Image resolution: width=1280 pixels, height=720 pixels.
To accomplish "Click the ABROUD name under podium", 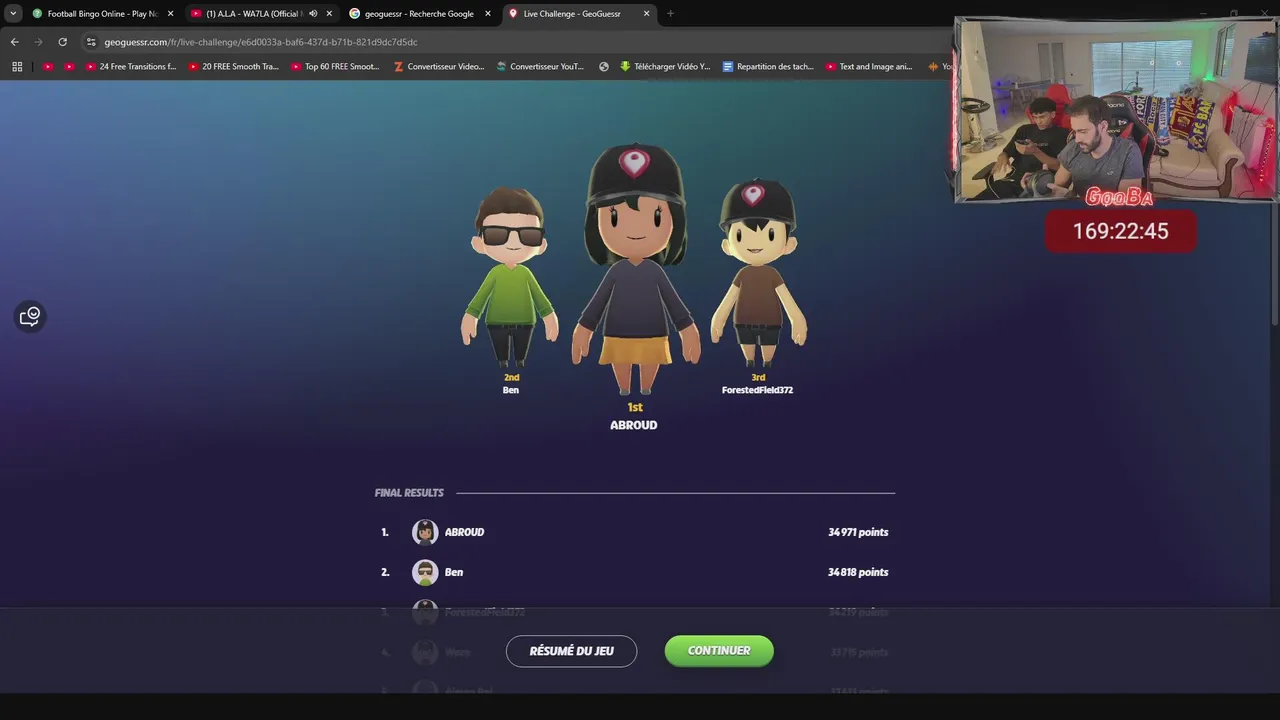I will click(634, 425).
